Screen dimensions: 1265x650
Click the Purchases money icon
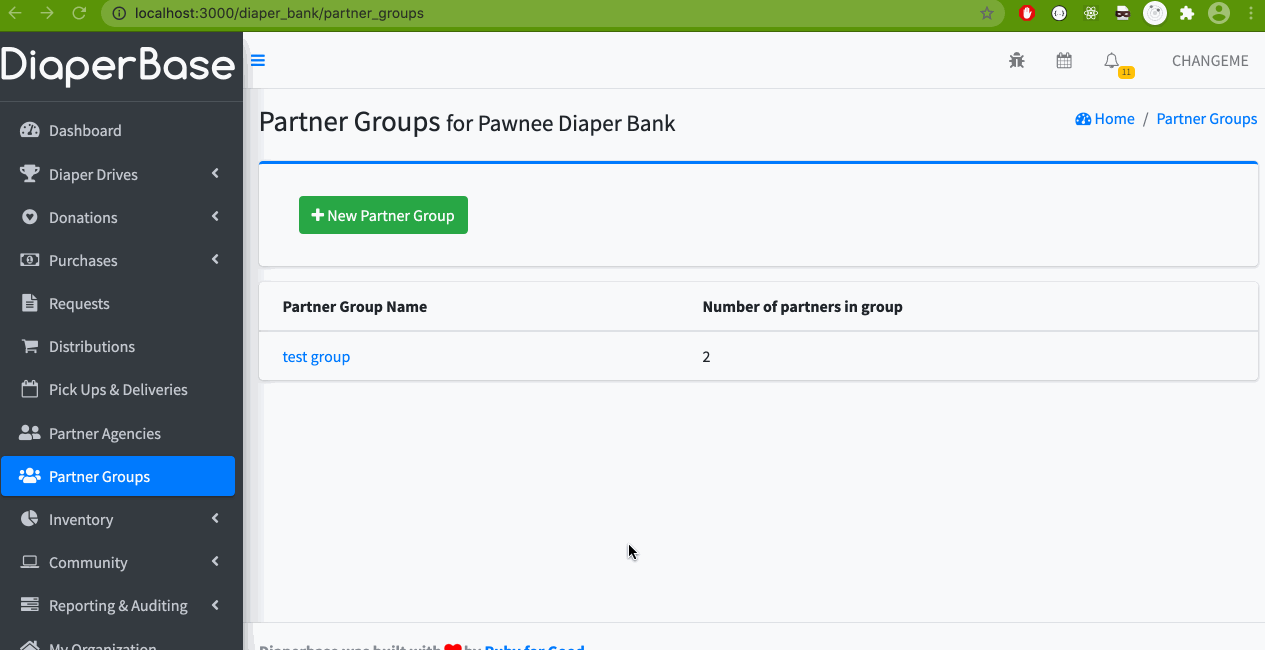click(x=30, y=260)
